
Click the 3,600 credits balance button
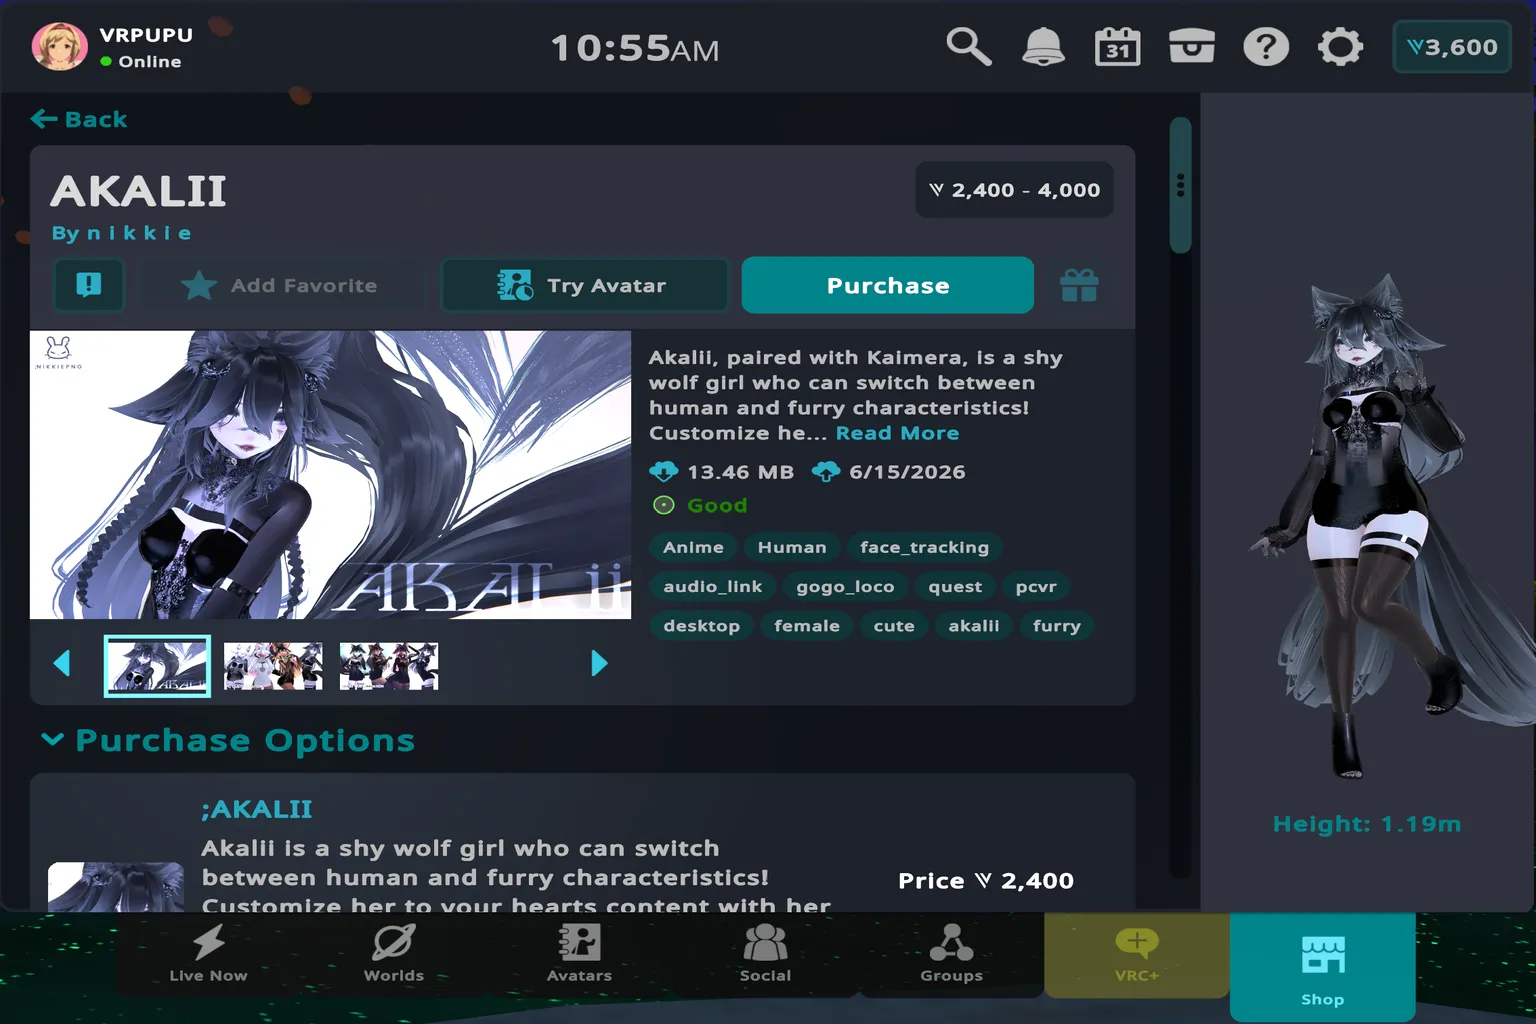tap(1452, 47)
